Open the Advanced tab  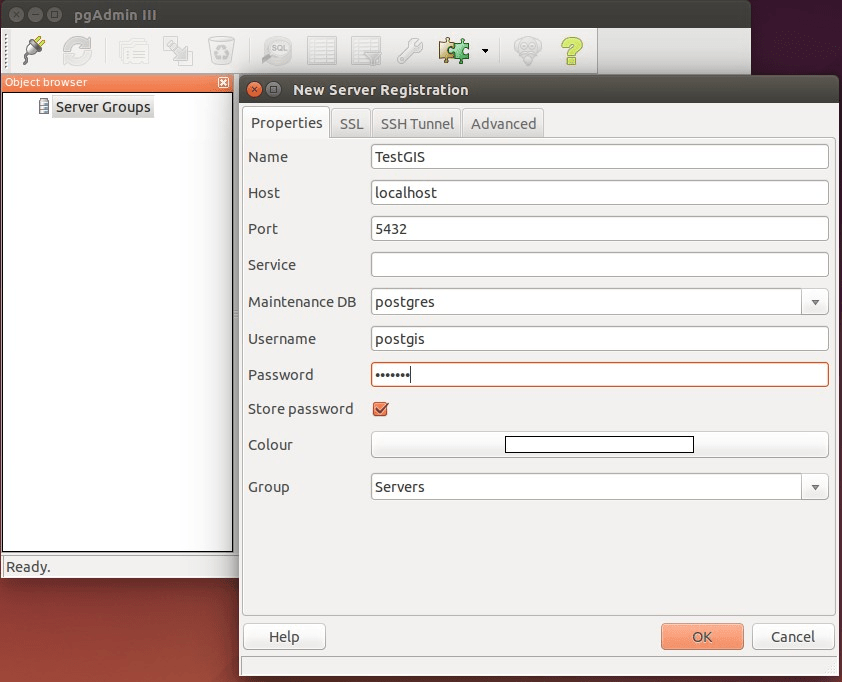click(503, 124)
